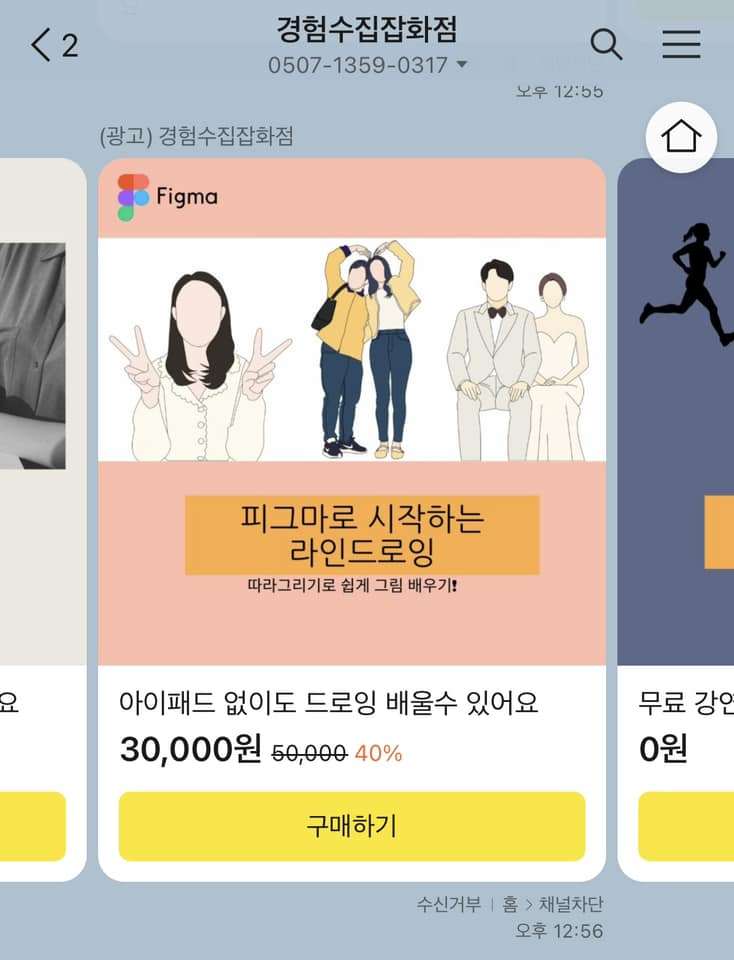
Task: Tap the yellow button on the right card
Action: pos(686,826)
